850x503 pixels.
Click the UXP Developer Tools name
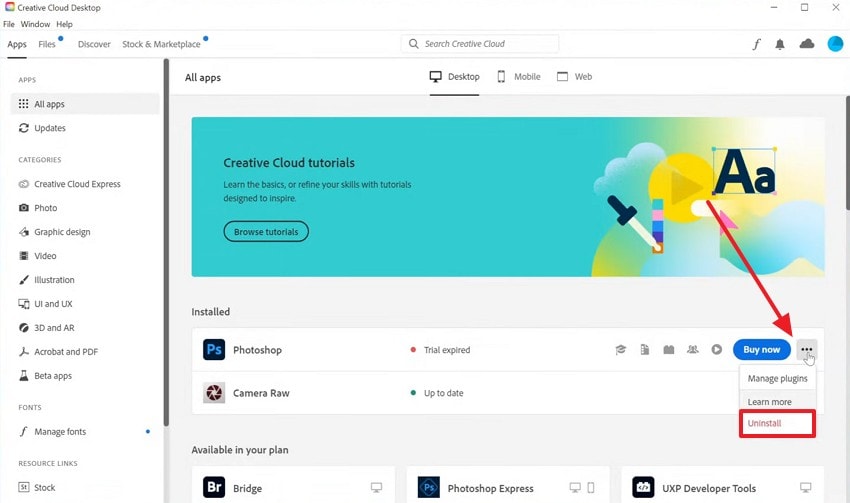tap(709, 488)
